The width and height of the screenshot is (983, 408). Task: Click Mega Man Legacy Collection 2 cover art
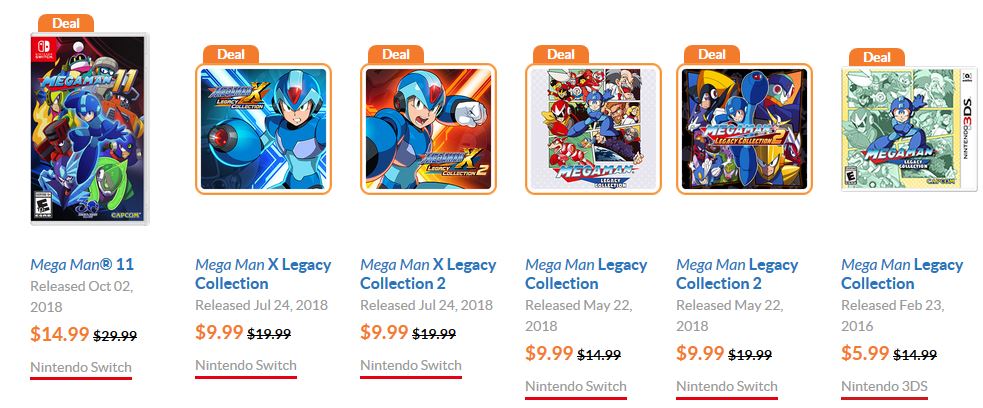(x=744, y=128)
